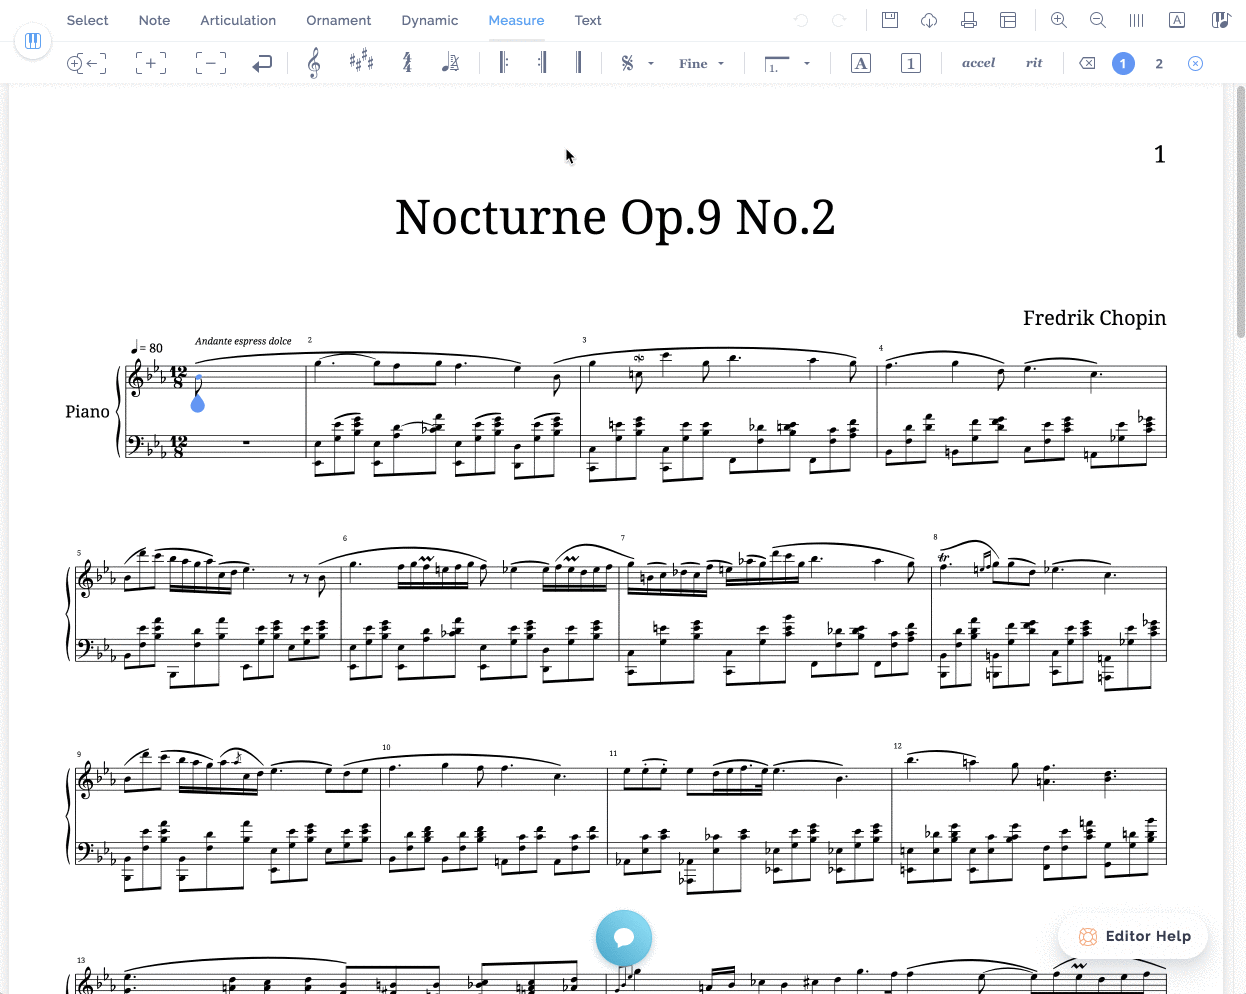Add an end repeat barline
This screenshot has width=1246, height=994.
pyautogui.click(x=541, y=63)
